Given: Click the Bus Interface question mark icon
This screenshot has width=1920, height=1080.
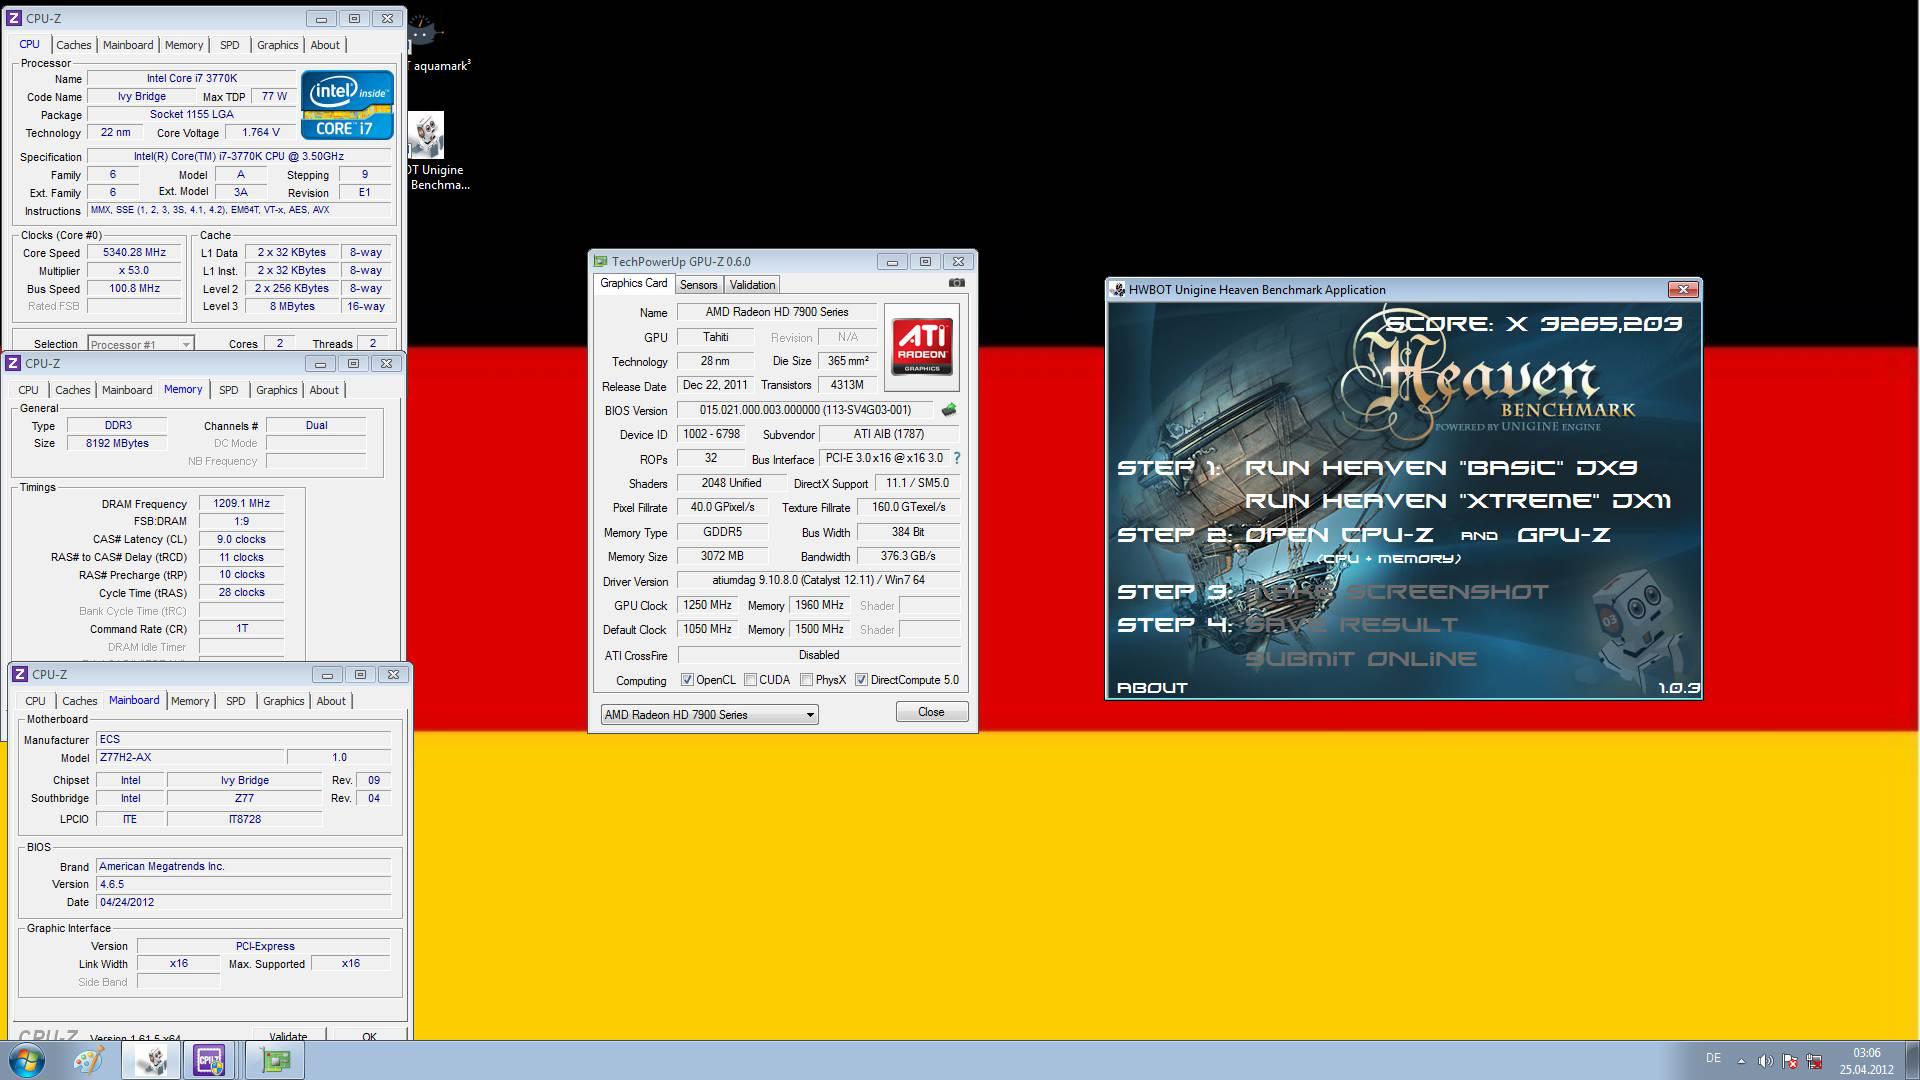Looking at the screenshot, I should (x=956, y=458).
